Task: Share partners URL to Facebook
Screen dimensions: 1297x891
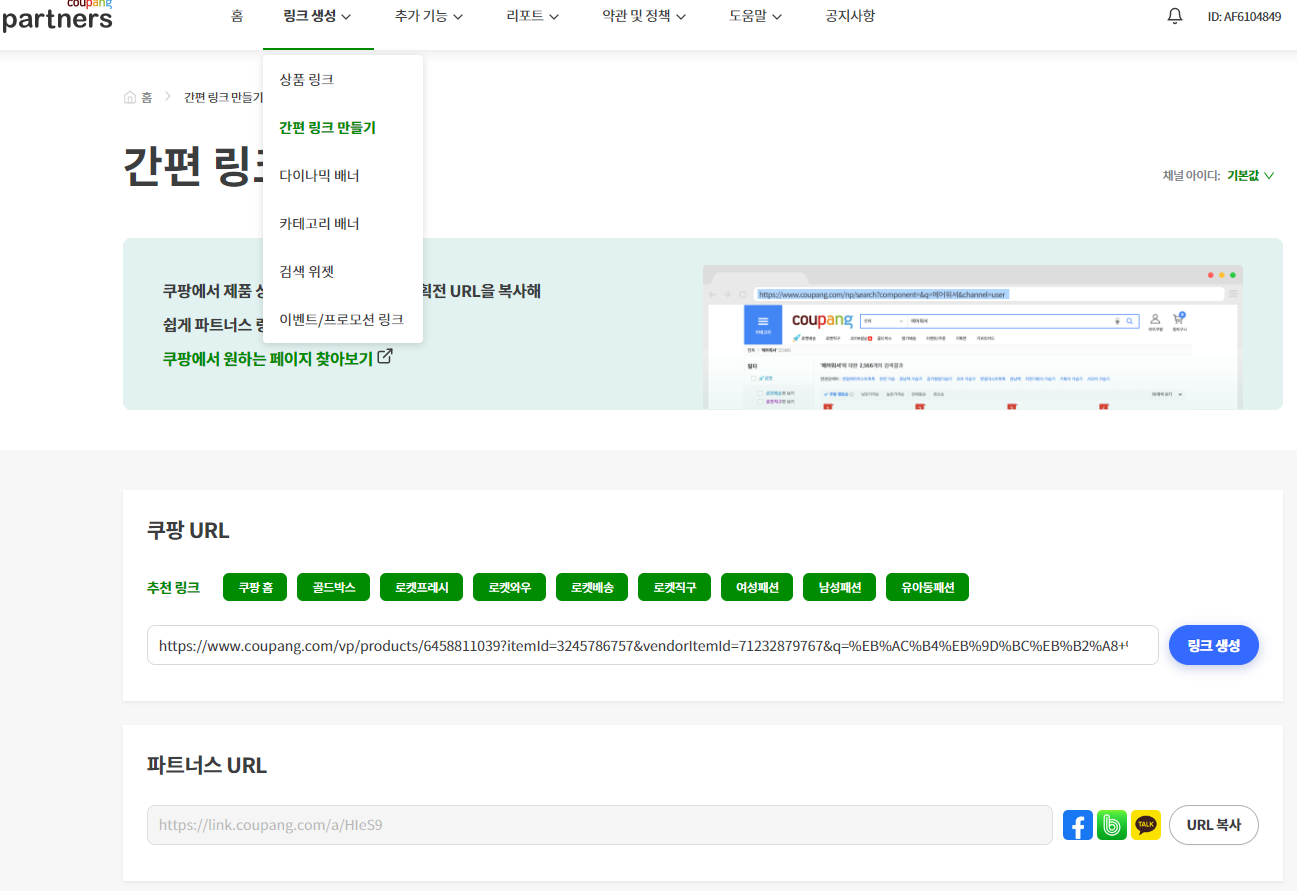Action: (x=1078, y=825)
